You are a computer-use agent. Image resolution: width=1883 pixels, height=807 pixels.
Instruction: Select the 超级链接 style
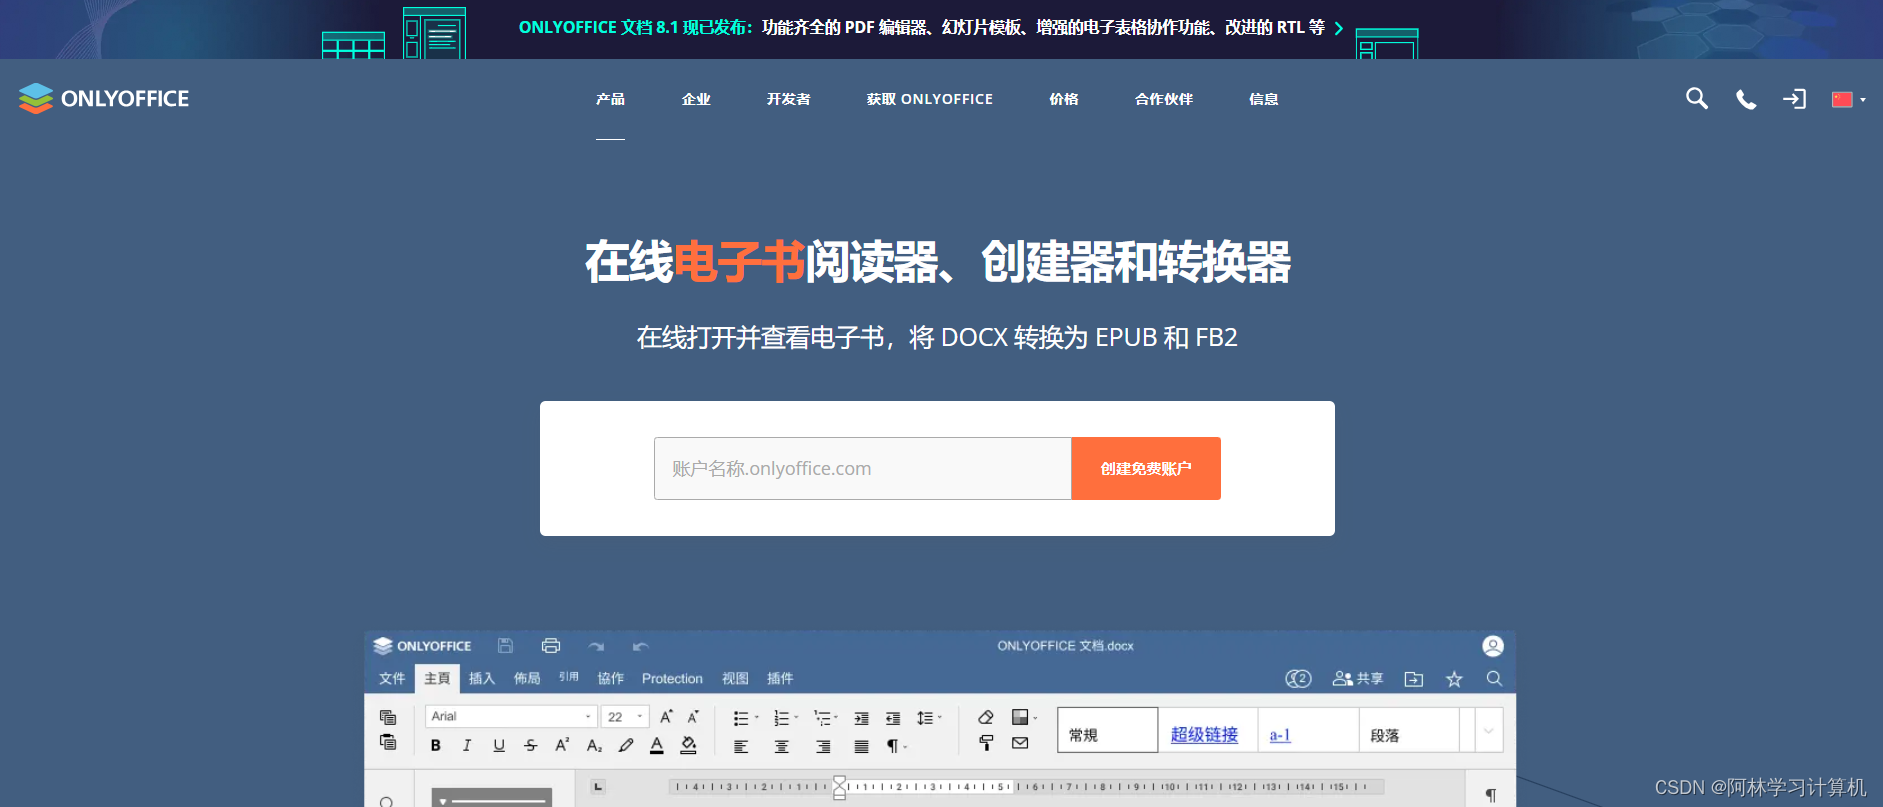pos(1208,731)
